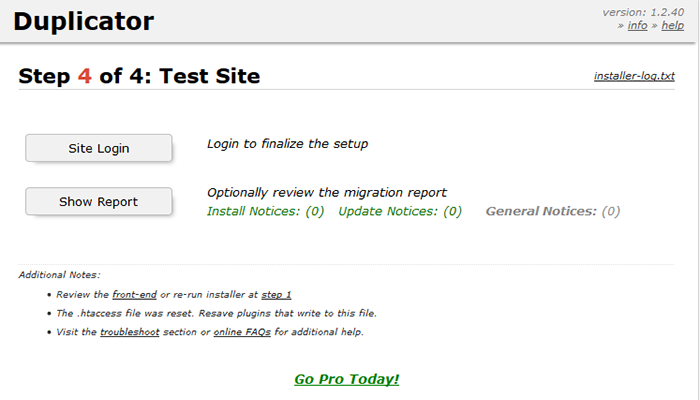Image resolution: width=700 pixels, height=400 pixels.
Task: Re-run installer via step 1 link
Action: tap(276, 295)
